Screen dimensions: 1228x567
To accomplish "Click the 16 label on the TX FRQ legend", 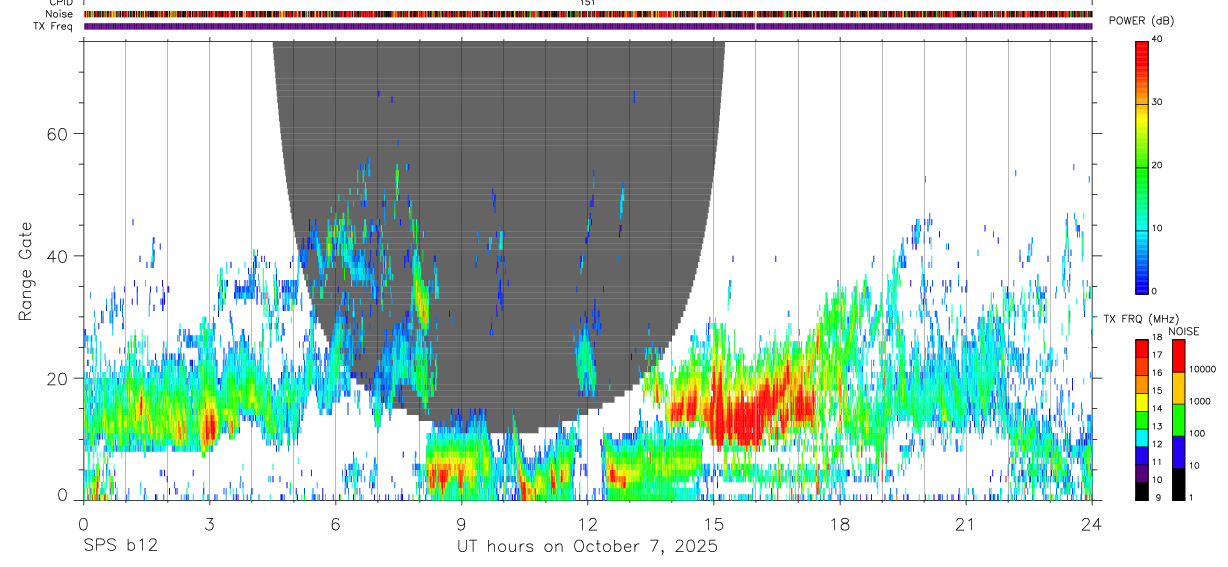I will 1156,372.
